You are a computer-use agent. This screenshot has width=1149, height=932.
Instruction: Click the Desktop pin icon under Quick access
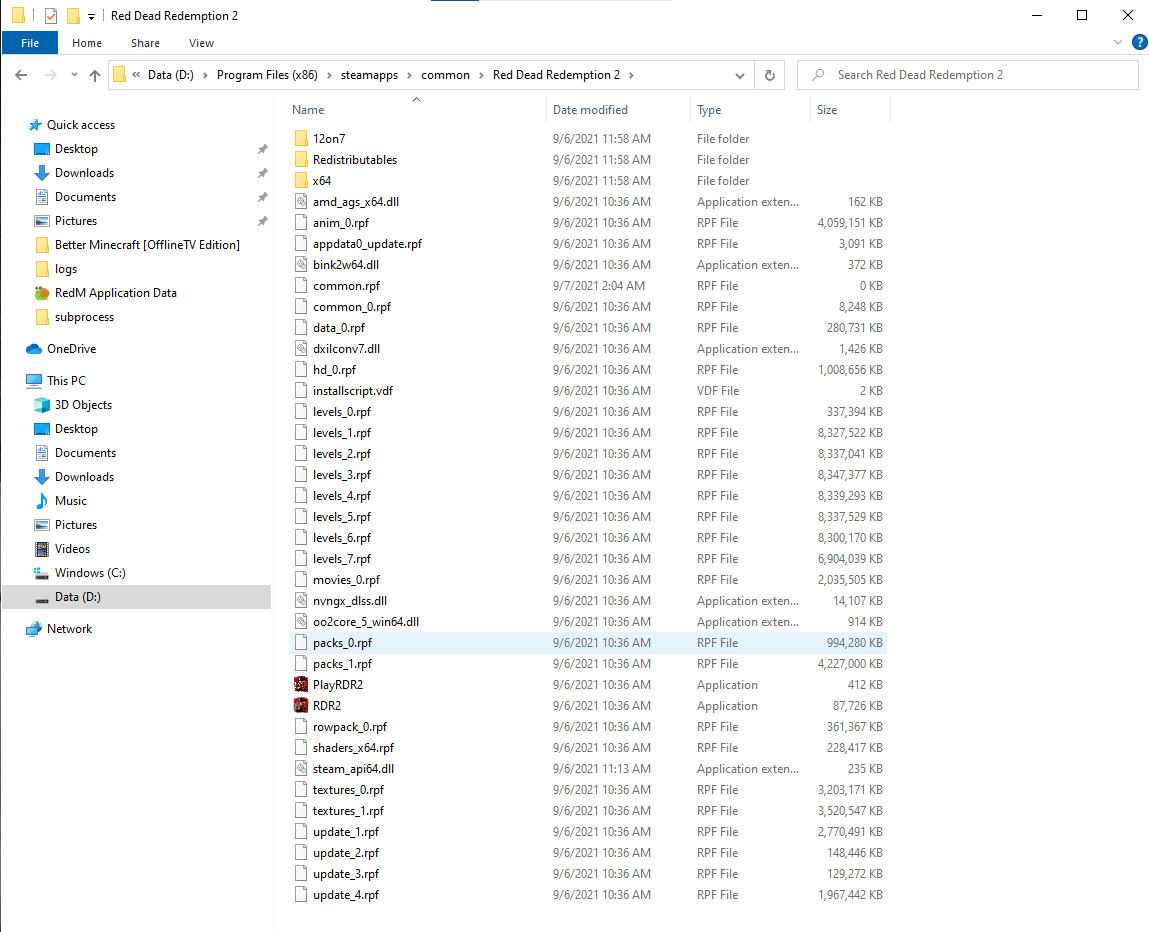262,148
